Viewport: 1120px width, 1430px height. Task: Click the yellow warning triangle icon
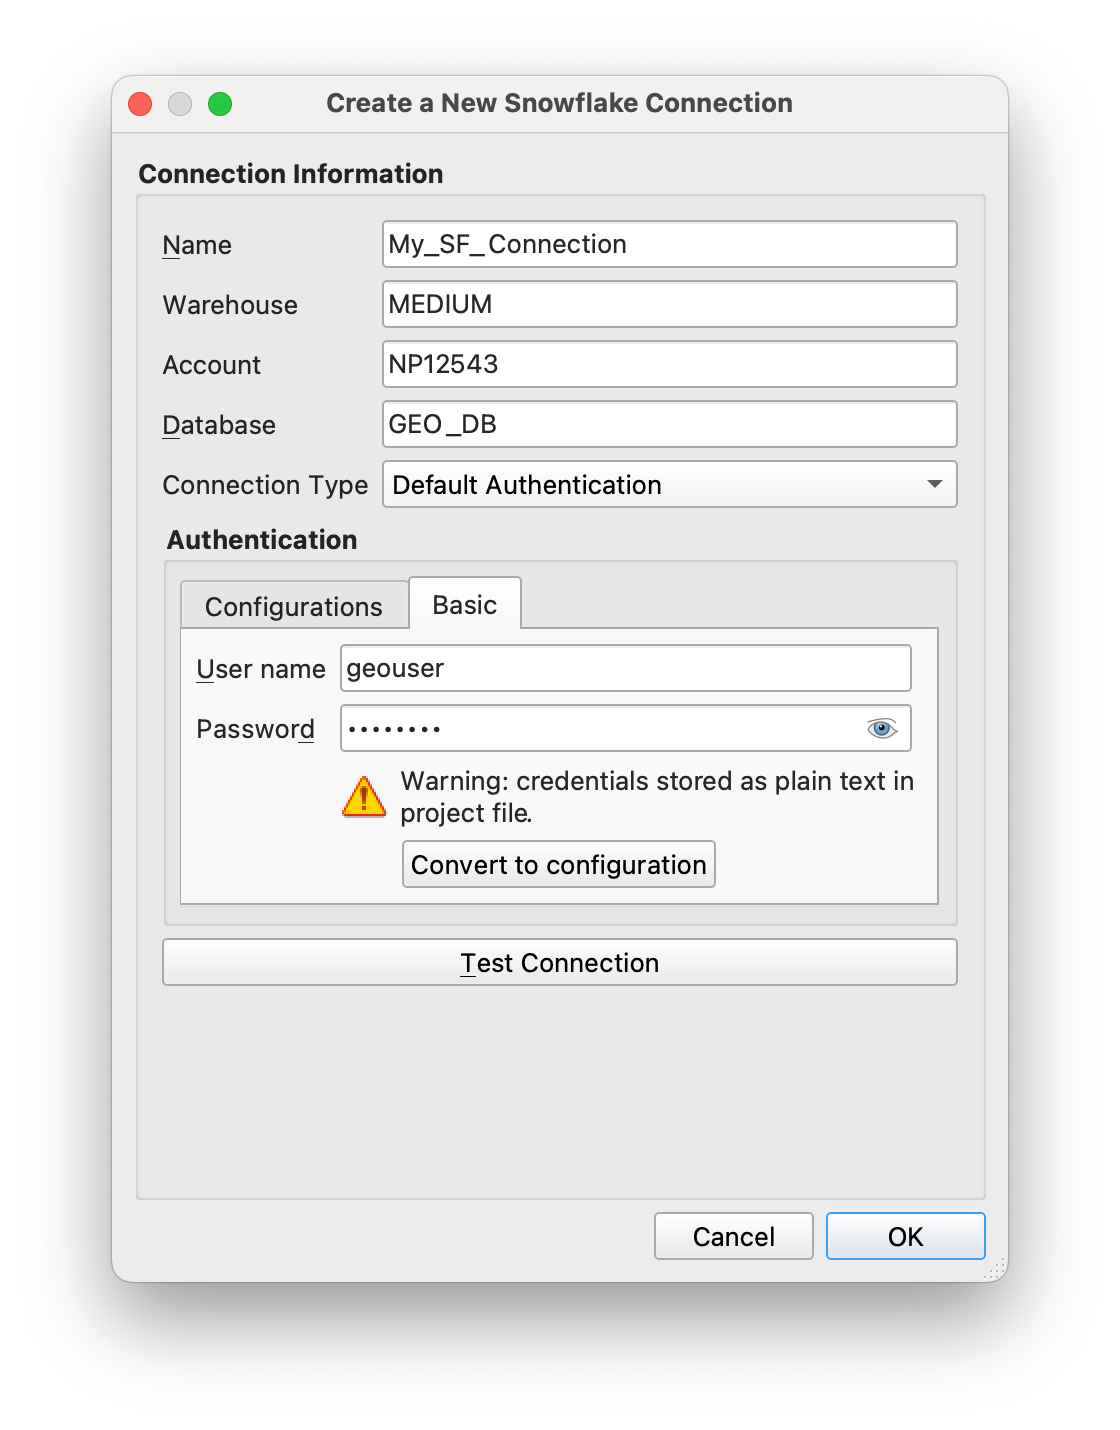coord(364,797)
